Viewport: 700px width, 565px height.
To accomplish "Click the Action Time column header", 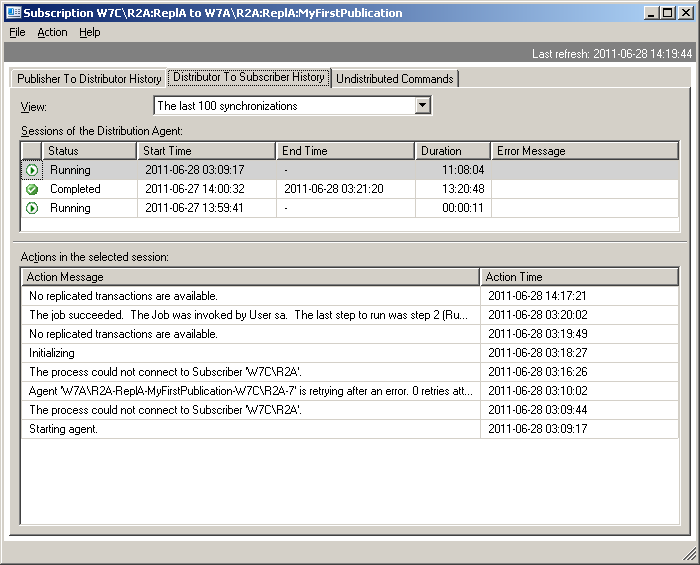I will tap(579, 277).
